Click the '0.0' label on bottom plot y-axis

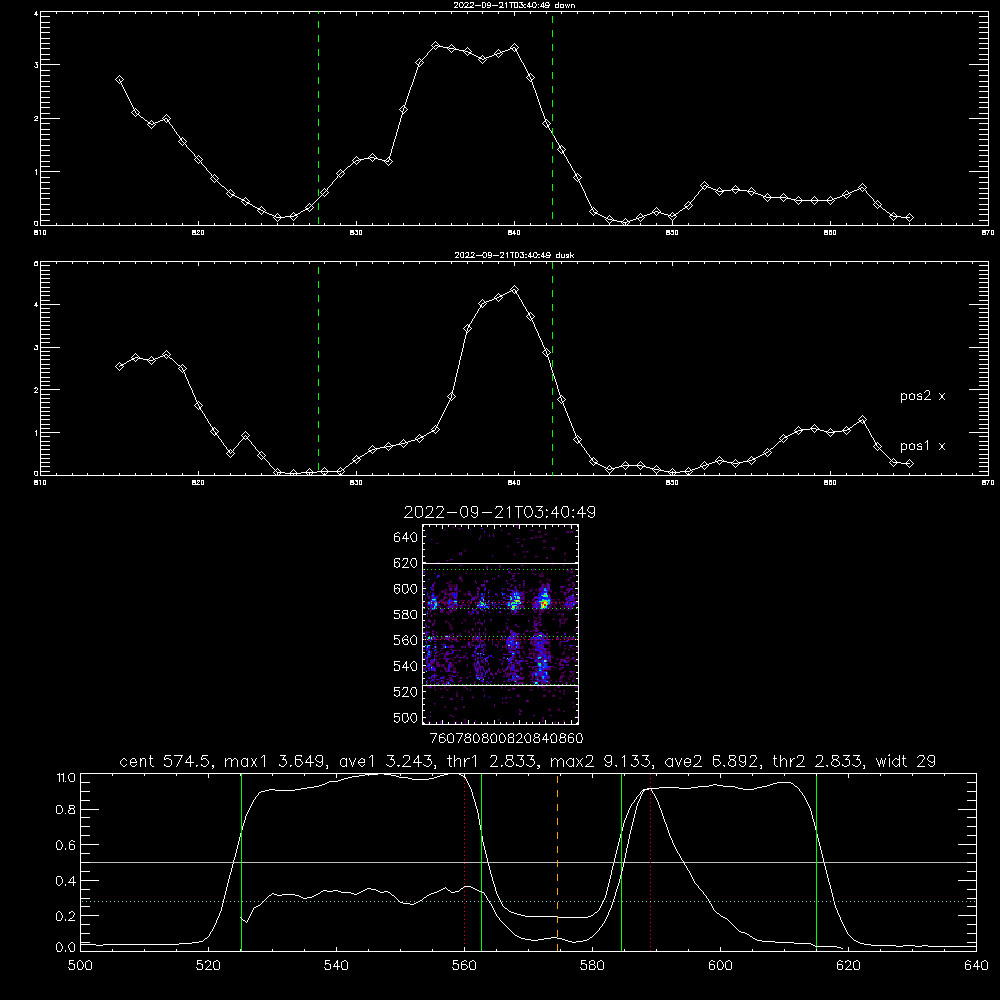coord(66,948)
